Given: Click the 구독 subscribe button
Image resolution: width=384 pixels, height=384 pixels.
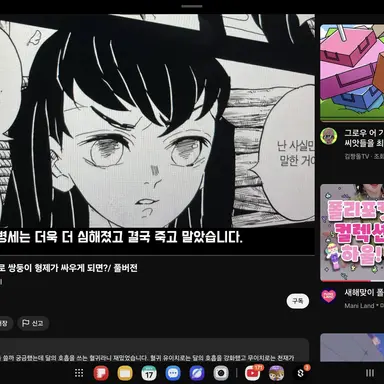Looking at the screenshot, I should coord(298,301).
